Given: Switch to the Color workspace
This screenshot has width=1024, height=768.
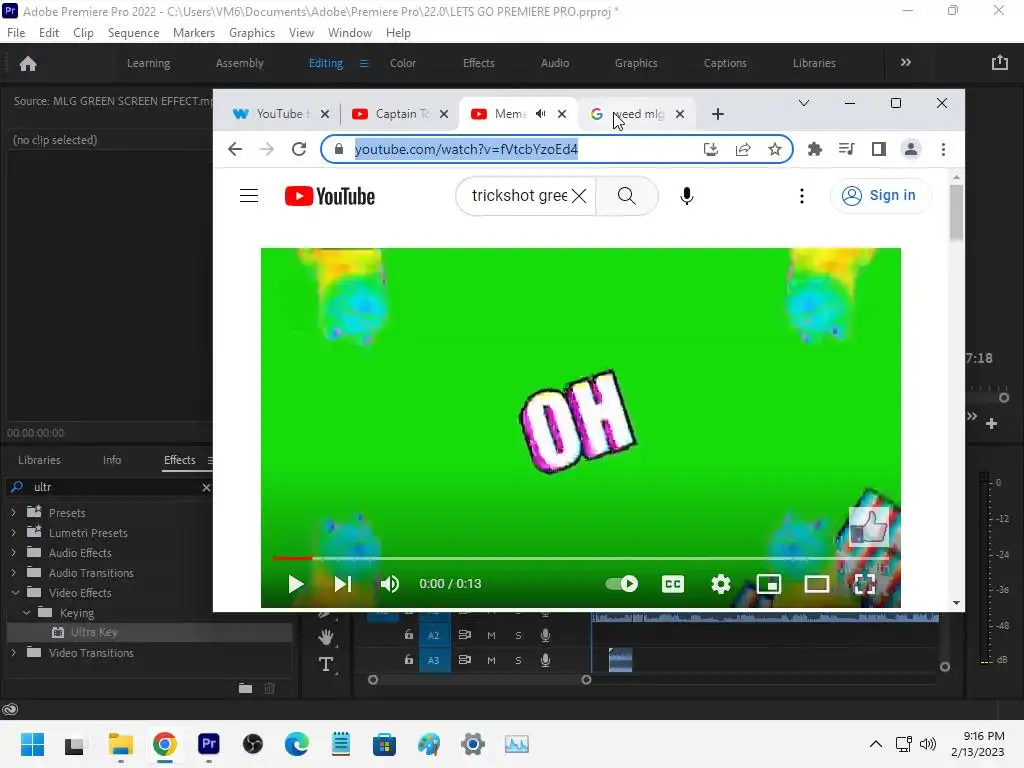Looking at the screenshot, I should [402, 63].
